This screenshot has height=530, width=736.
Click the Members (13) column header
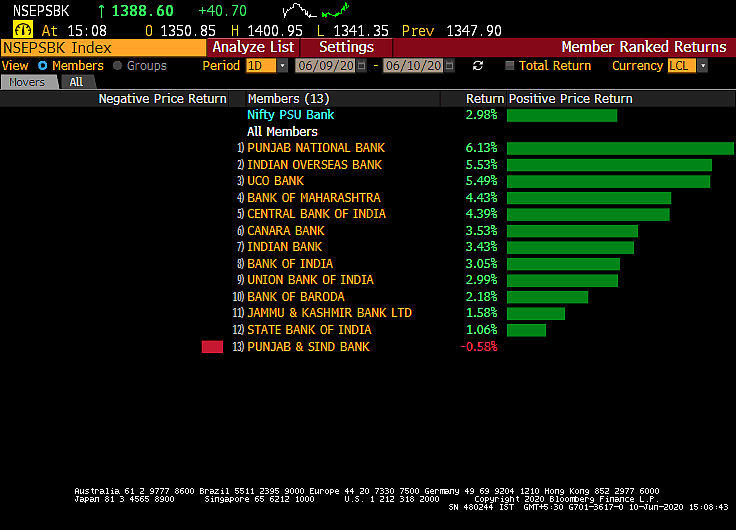(x=288, y=99)
